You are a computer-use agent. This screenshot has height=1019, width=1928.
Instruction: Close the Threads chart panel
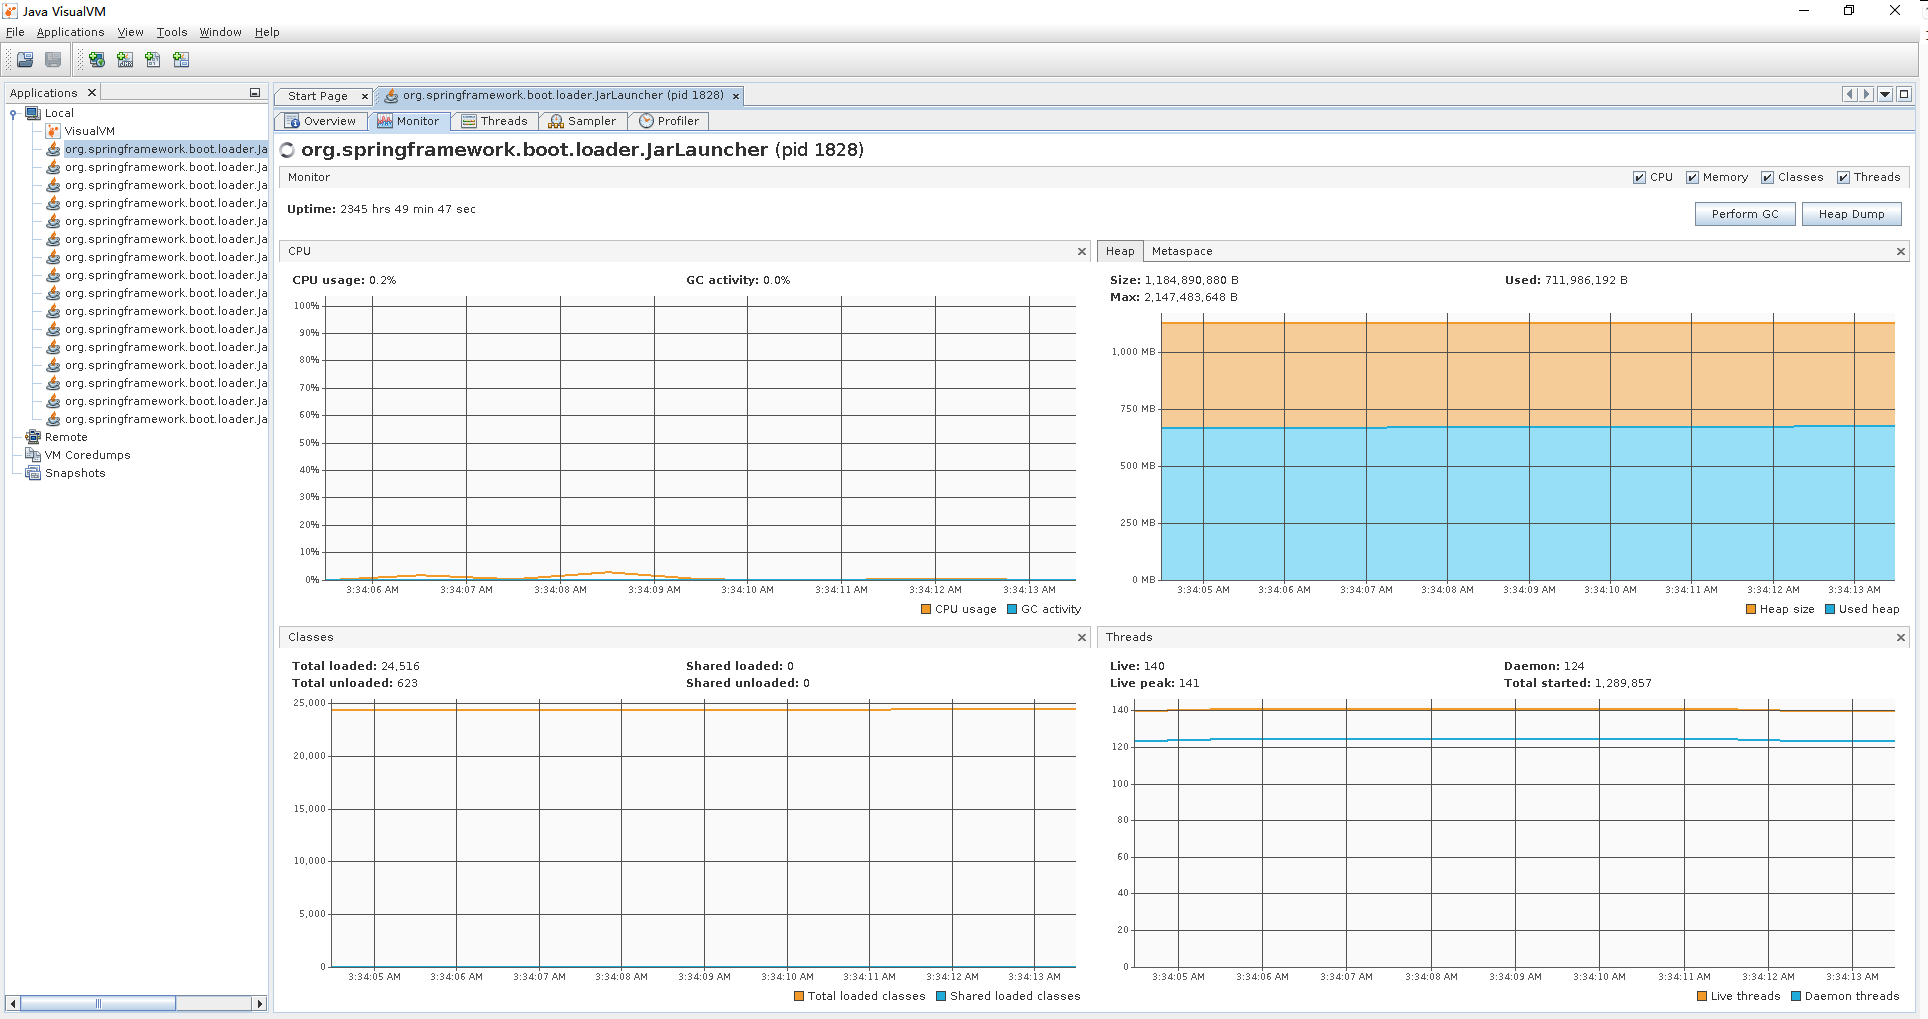coord(1901,637)
